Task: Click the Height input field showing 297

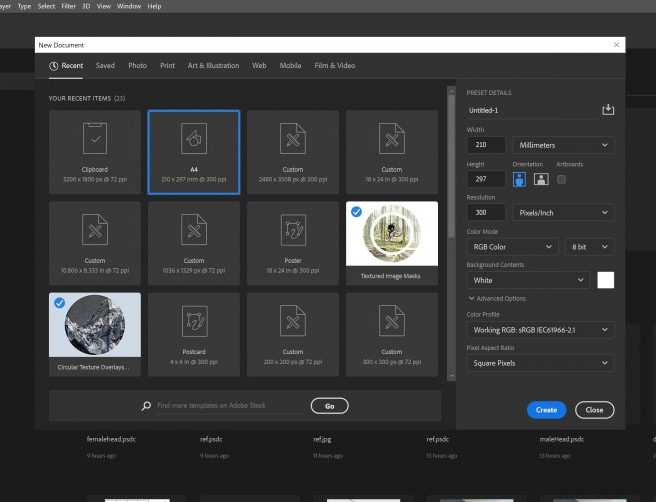Action: pos(486,179)
